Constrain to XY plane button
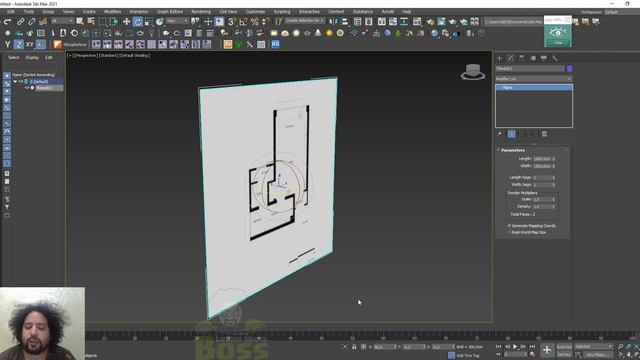Image resolution: width=640 pixels, height=360 pixels. pos(29,44)
